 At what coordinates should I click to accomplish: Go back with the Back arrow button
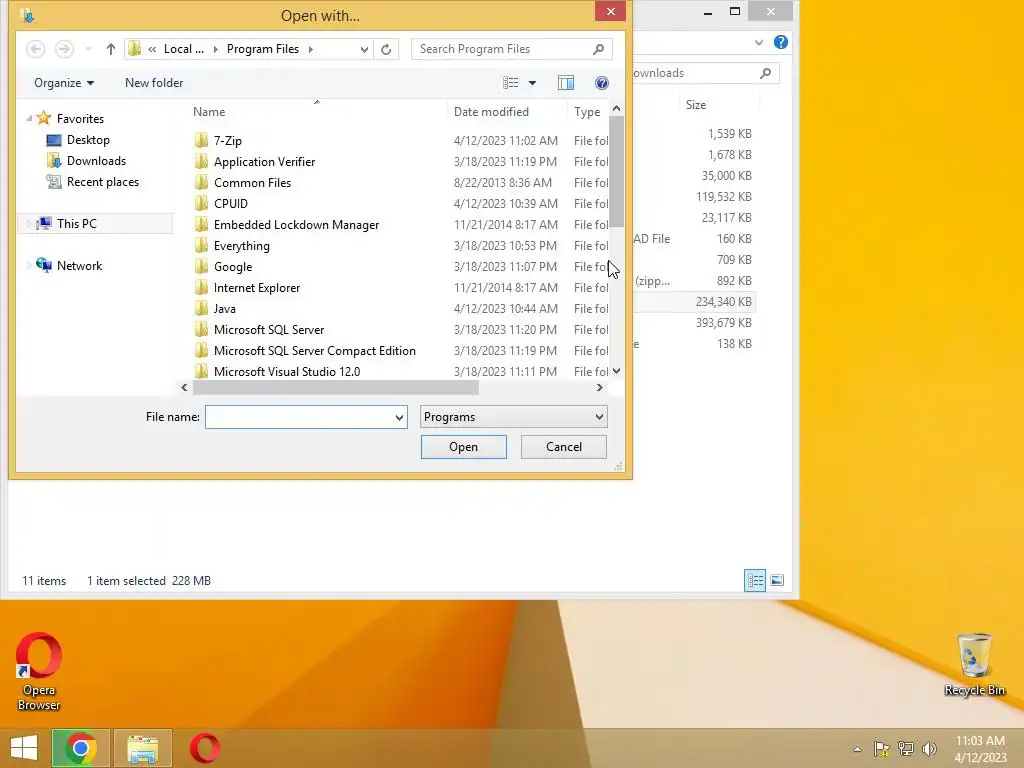coord(36,49)
